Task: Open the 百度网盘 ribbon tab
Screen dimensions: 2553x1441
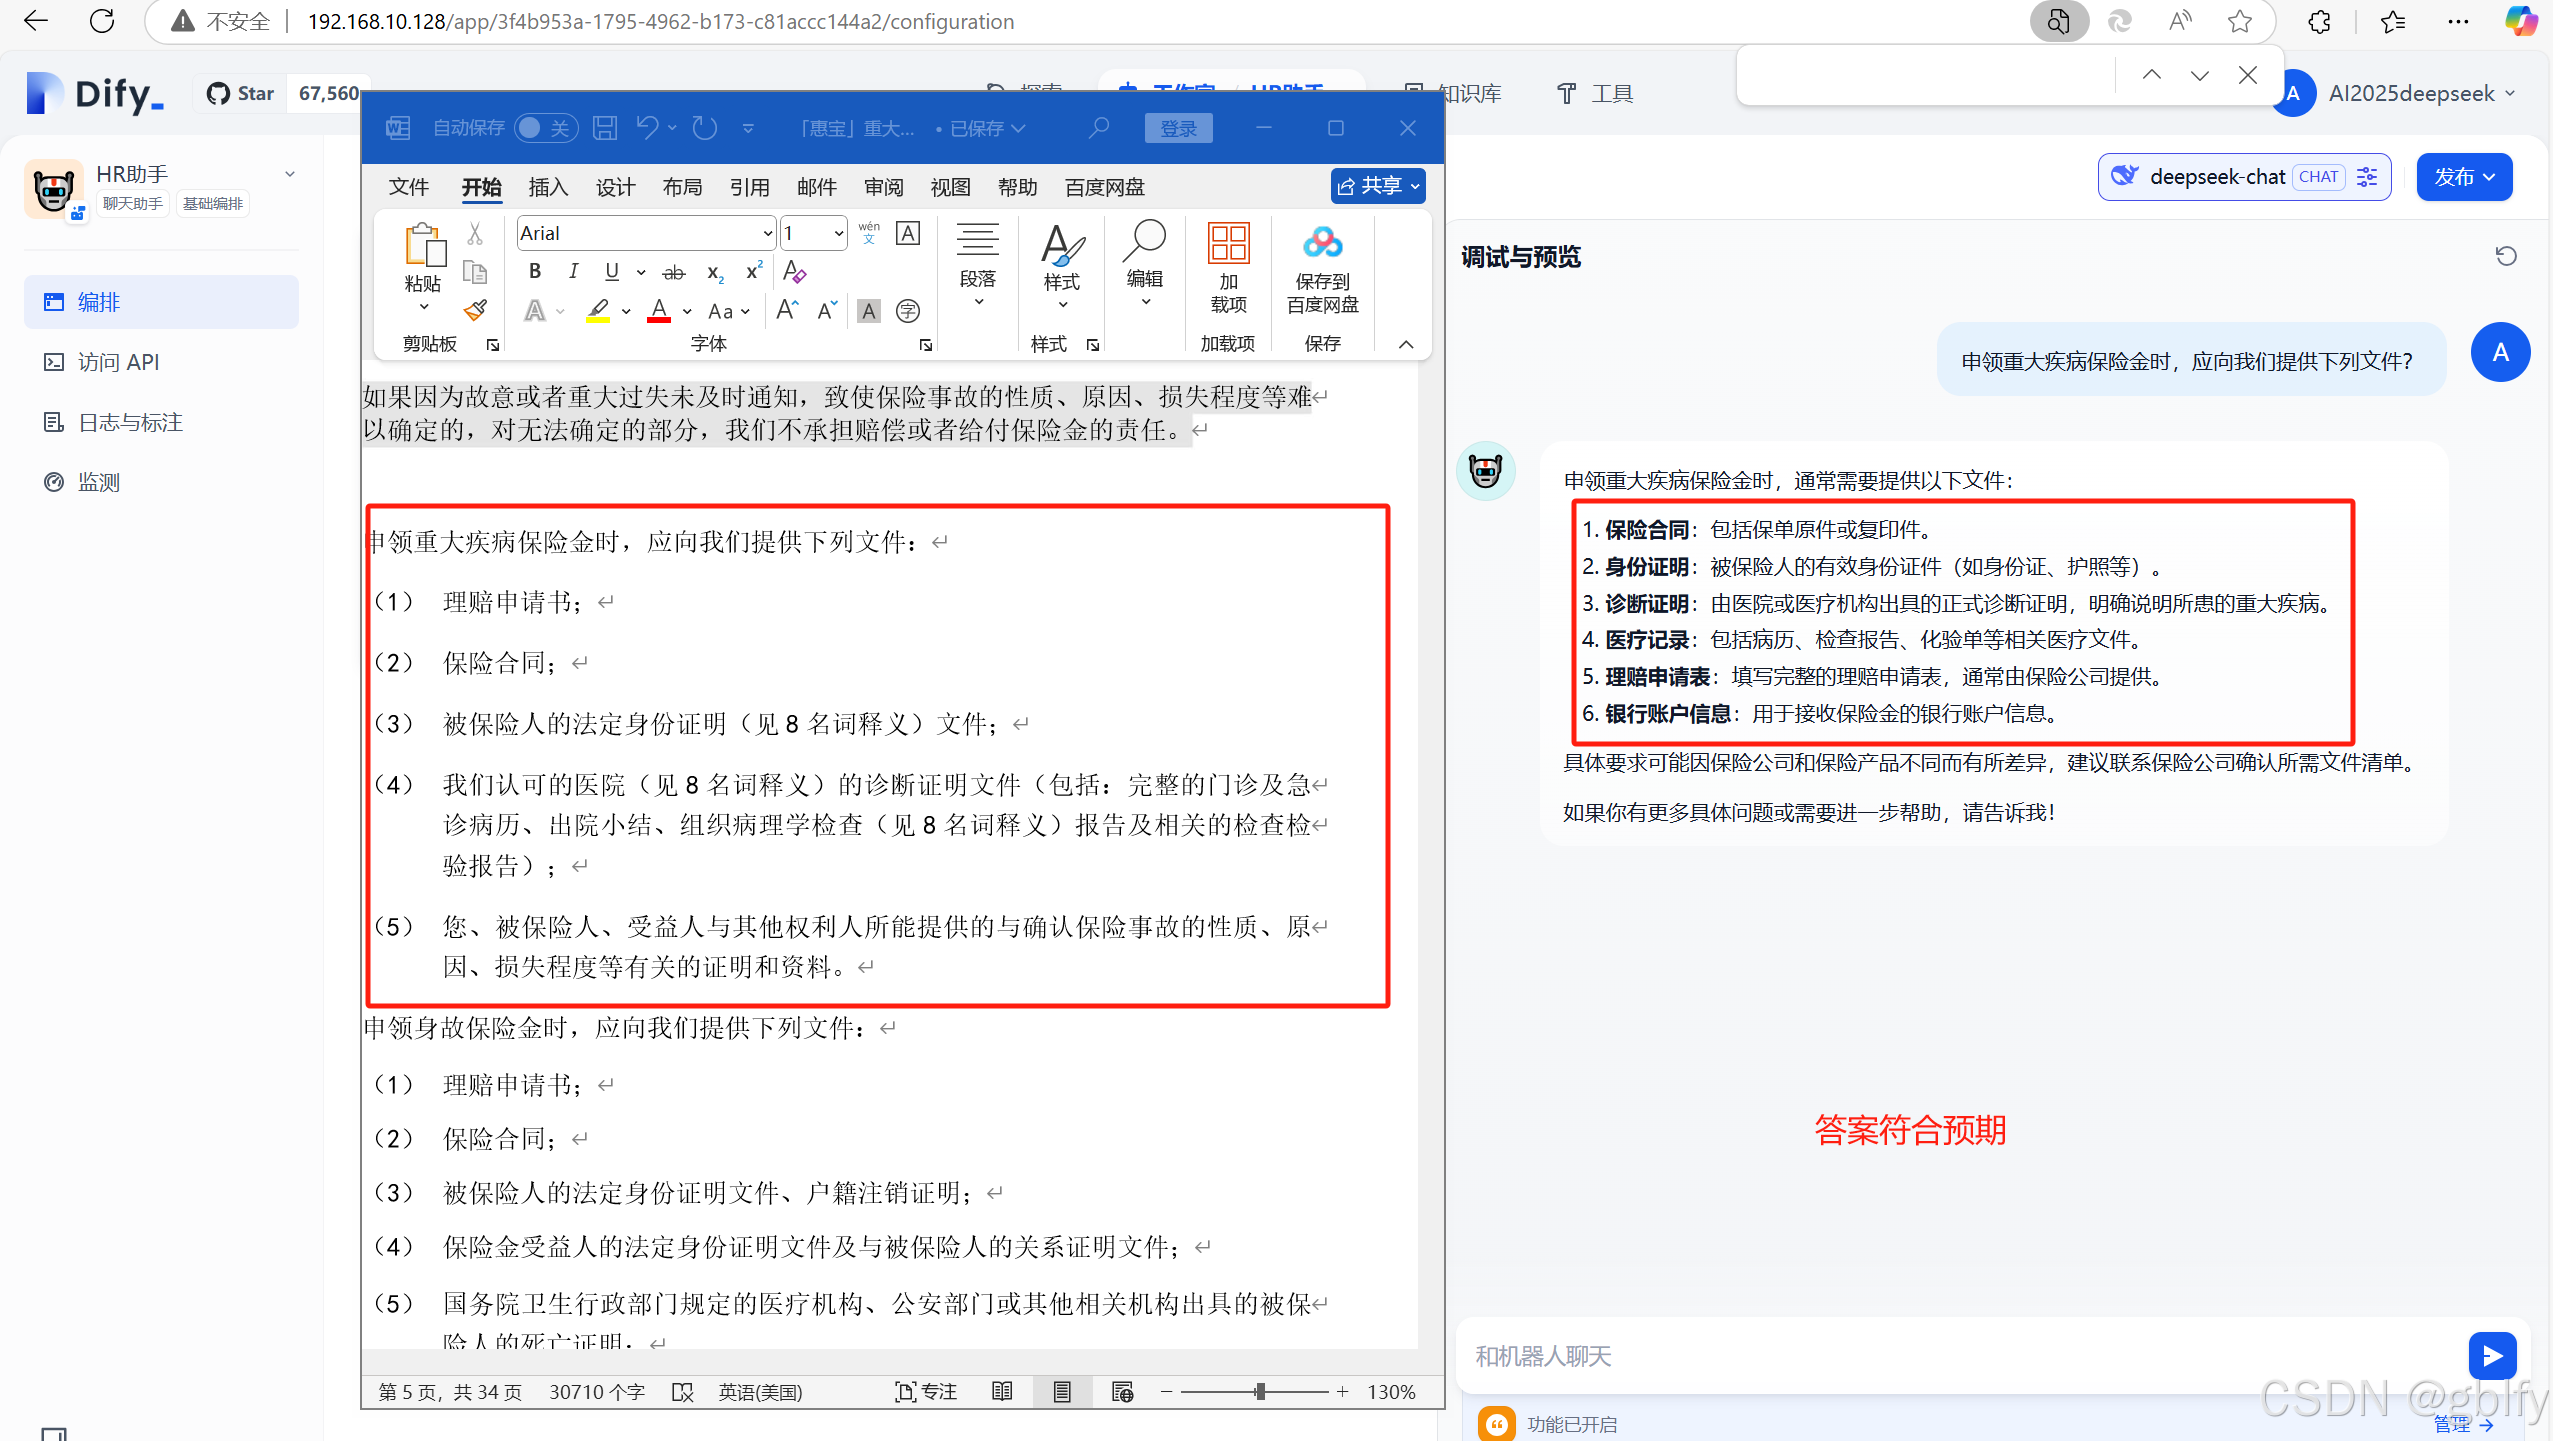Action: pyautogui.click(x=1104, y=187)
